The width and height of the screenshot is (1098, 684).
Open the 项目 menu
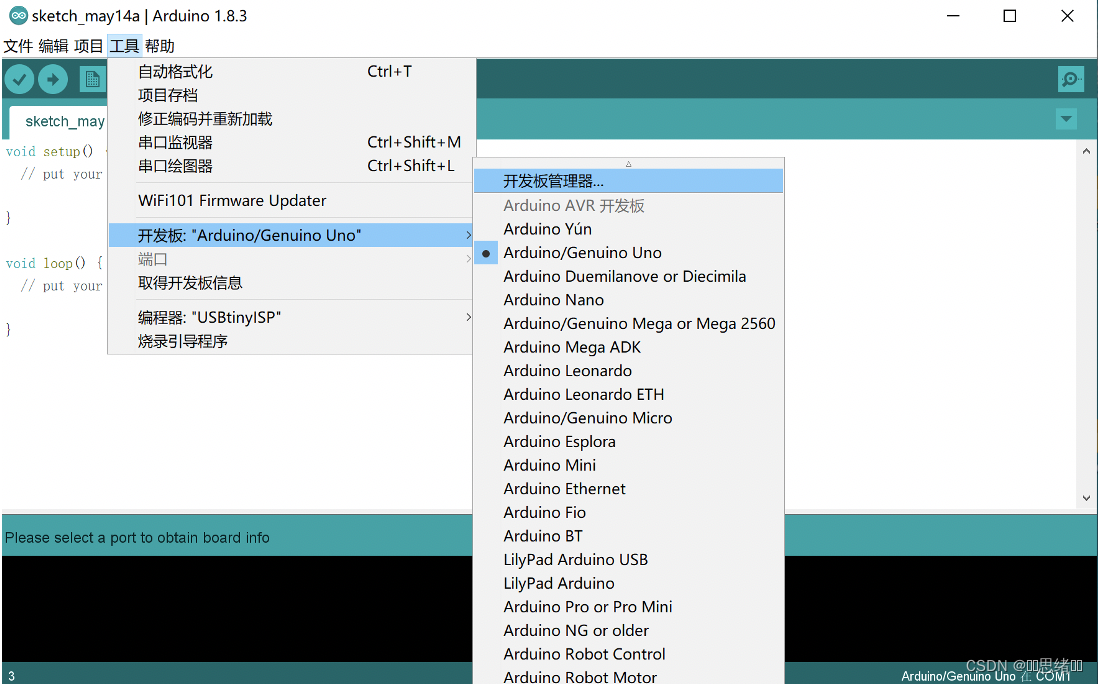pyautogui.click(x=88, y=46)
